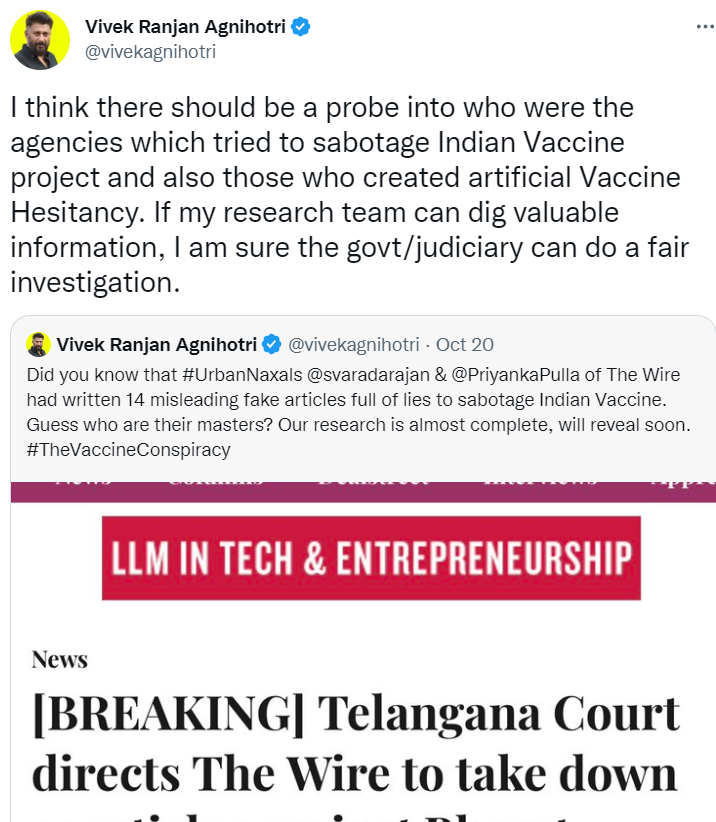Click the @vivekagnihotri handle in the quoted tweet
This screenshot has height=822, width=716.
(x=354, y=345)
